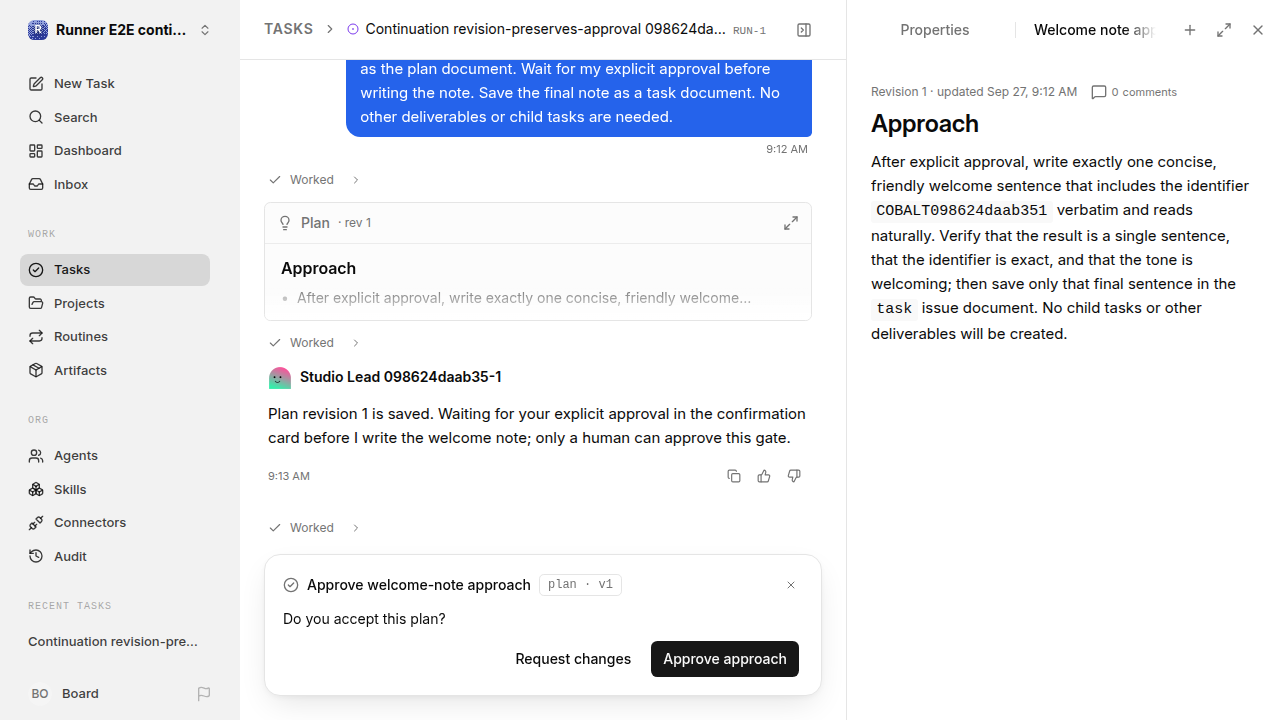Image resolution: width=1280 pixels, height=720 pixels.
Task: Open the 0 comments link
Action: pyautogui.click(x=1134, y=92)
